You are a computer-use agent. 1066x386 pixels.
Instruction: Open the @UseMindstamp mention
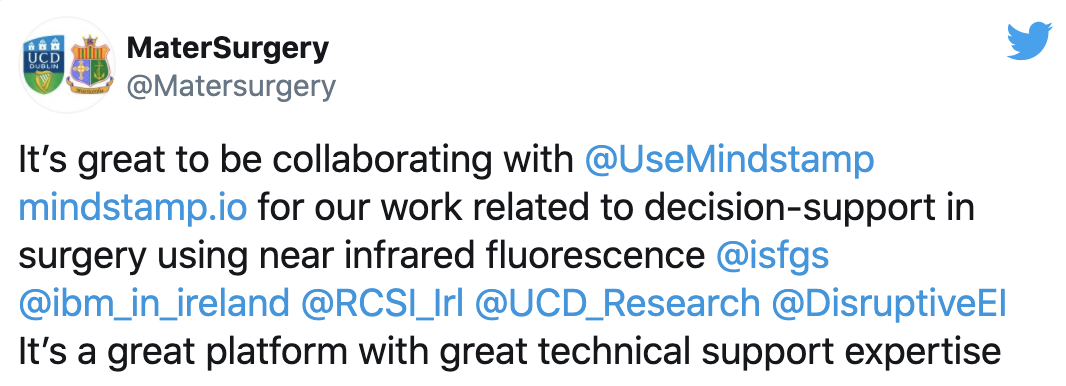729,161
